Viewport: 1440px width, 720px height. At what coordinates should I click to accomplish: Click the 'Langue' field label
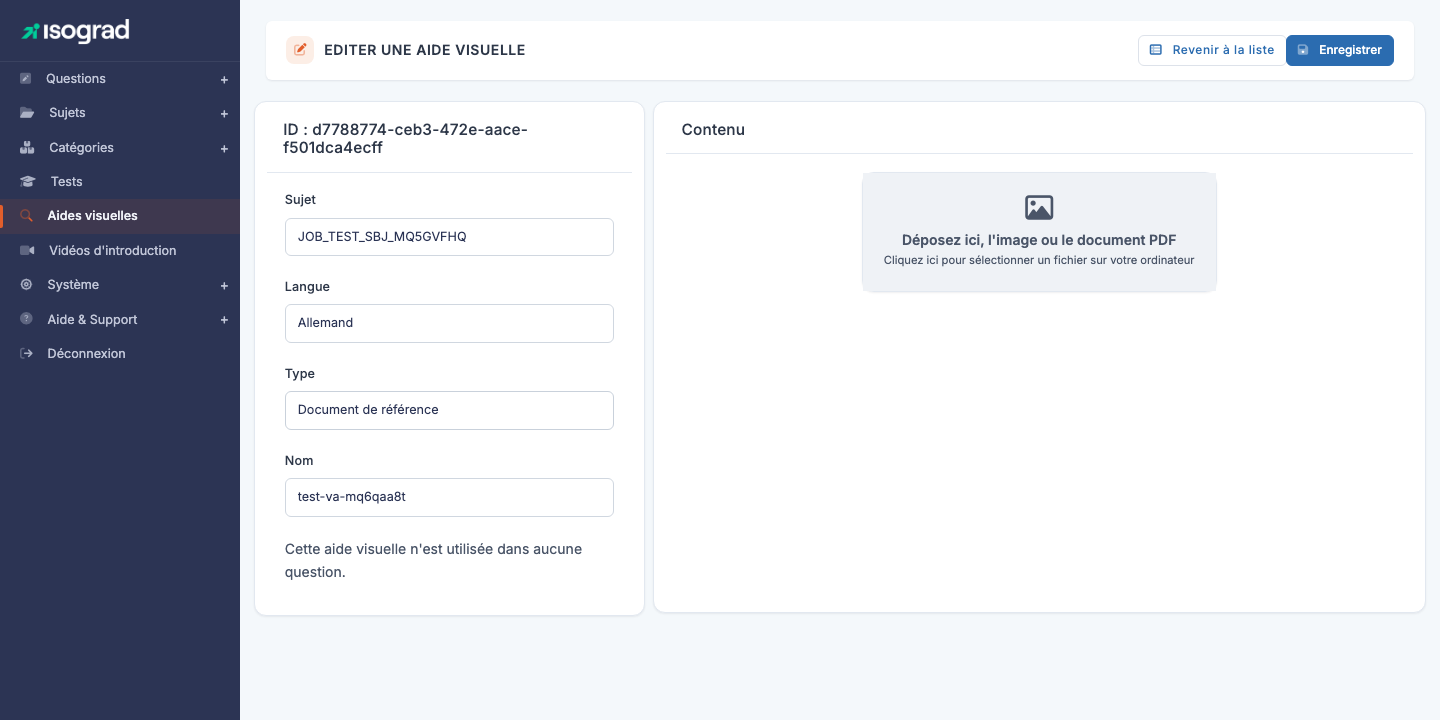pos(307,287)
